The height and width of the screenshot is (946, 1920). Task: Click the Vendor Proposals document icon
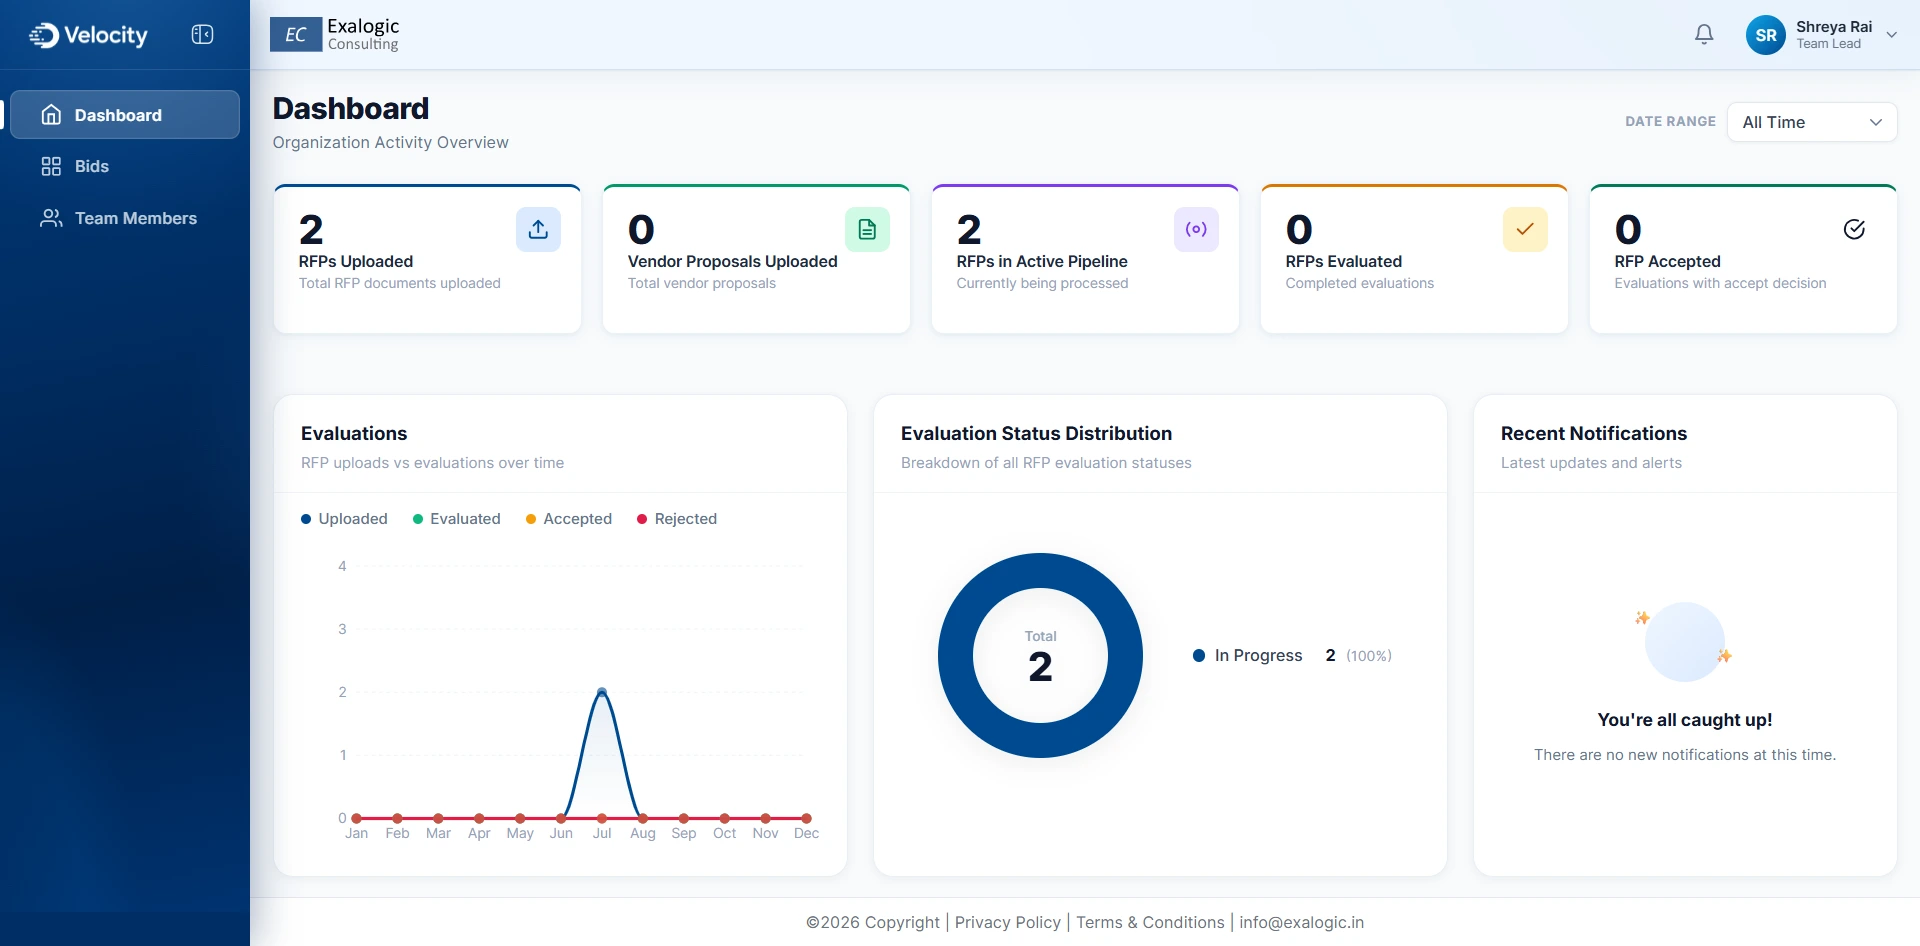867,229
